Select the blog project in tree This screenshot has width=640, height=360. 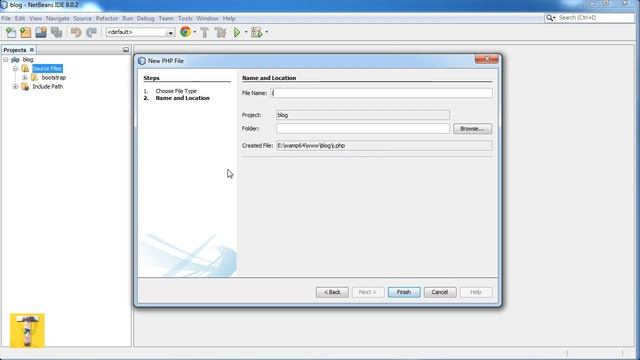coord(28,60)
